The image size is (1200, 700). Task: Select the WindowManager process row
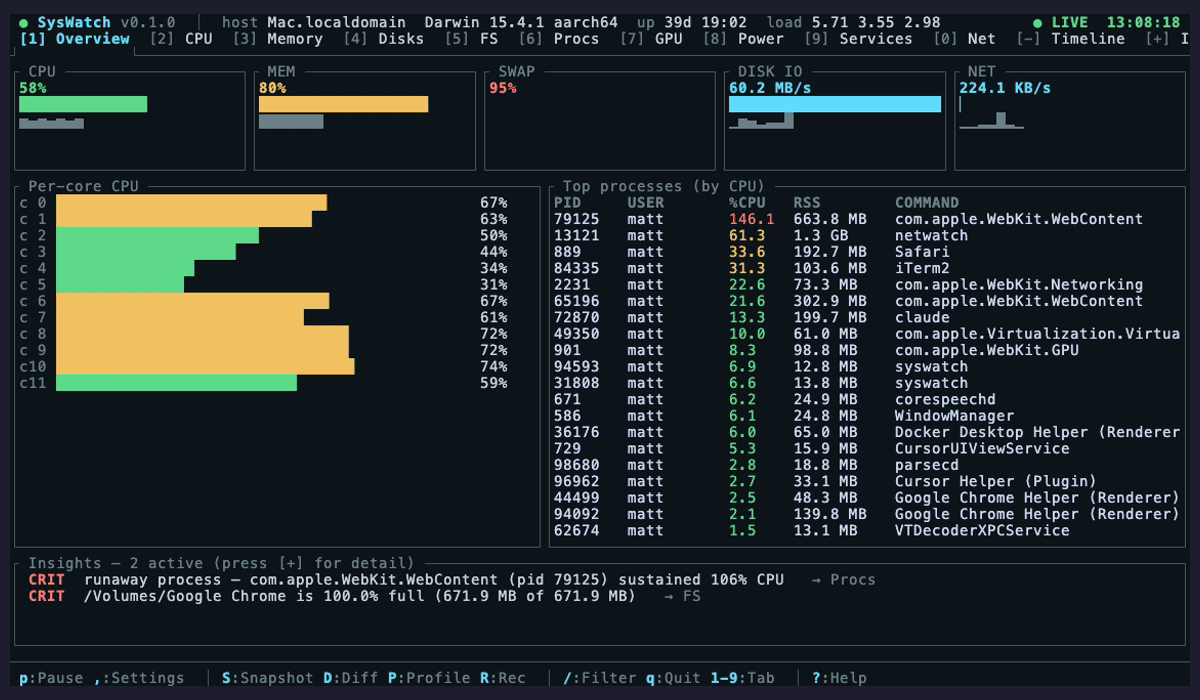(867, 416)
